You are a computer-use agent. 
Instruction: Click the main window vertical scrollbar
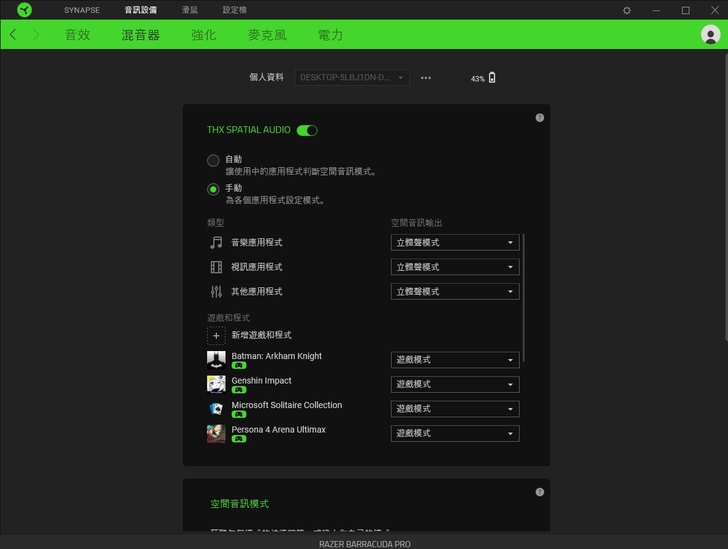pyautogui.click(x=726, y=197)
